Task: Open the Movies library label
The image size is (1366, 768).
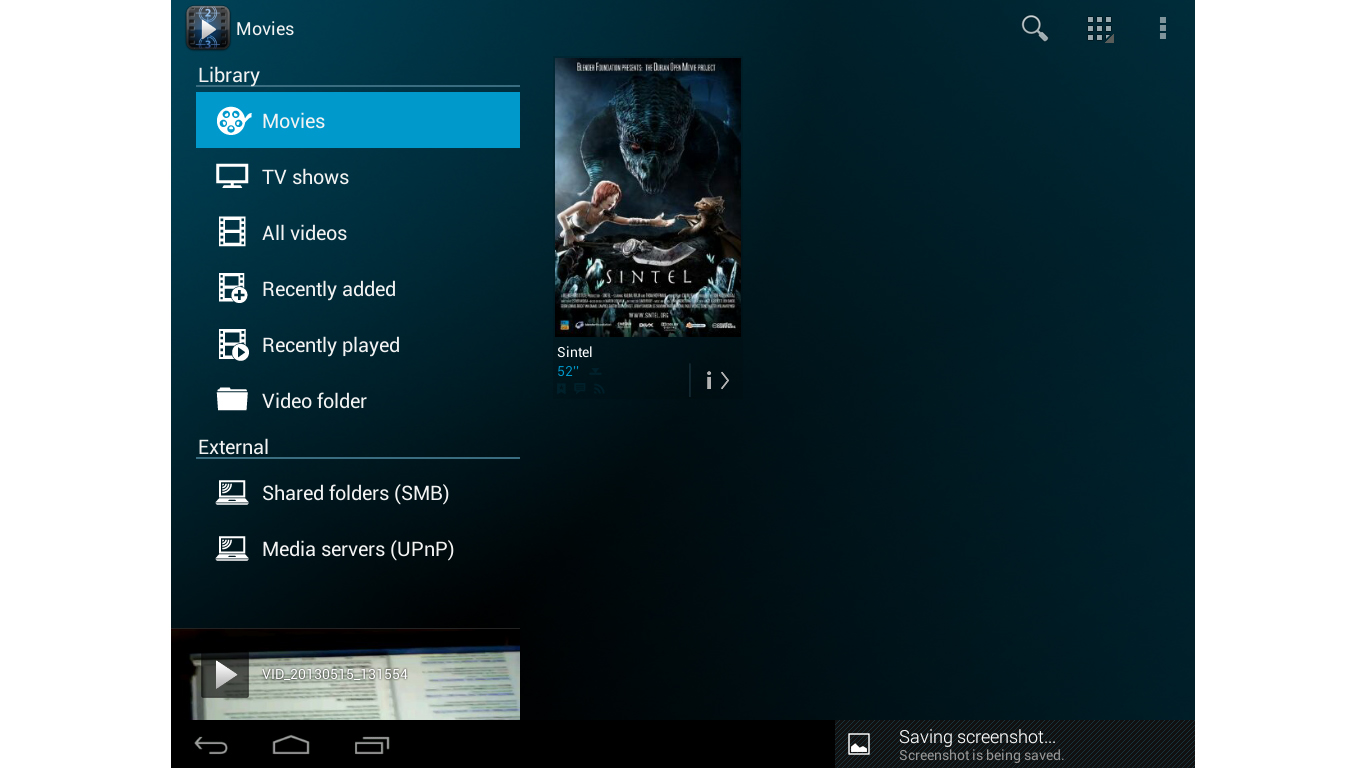Action: 293,121
